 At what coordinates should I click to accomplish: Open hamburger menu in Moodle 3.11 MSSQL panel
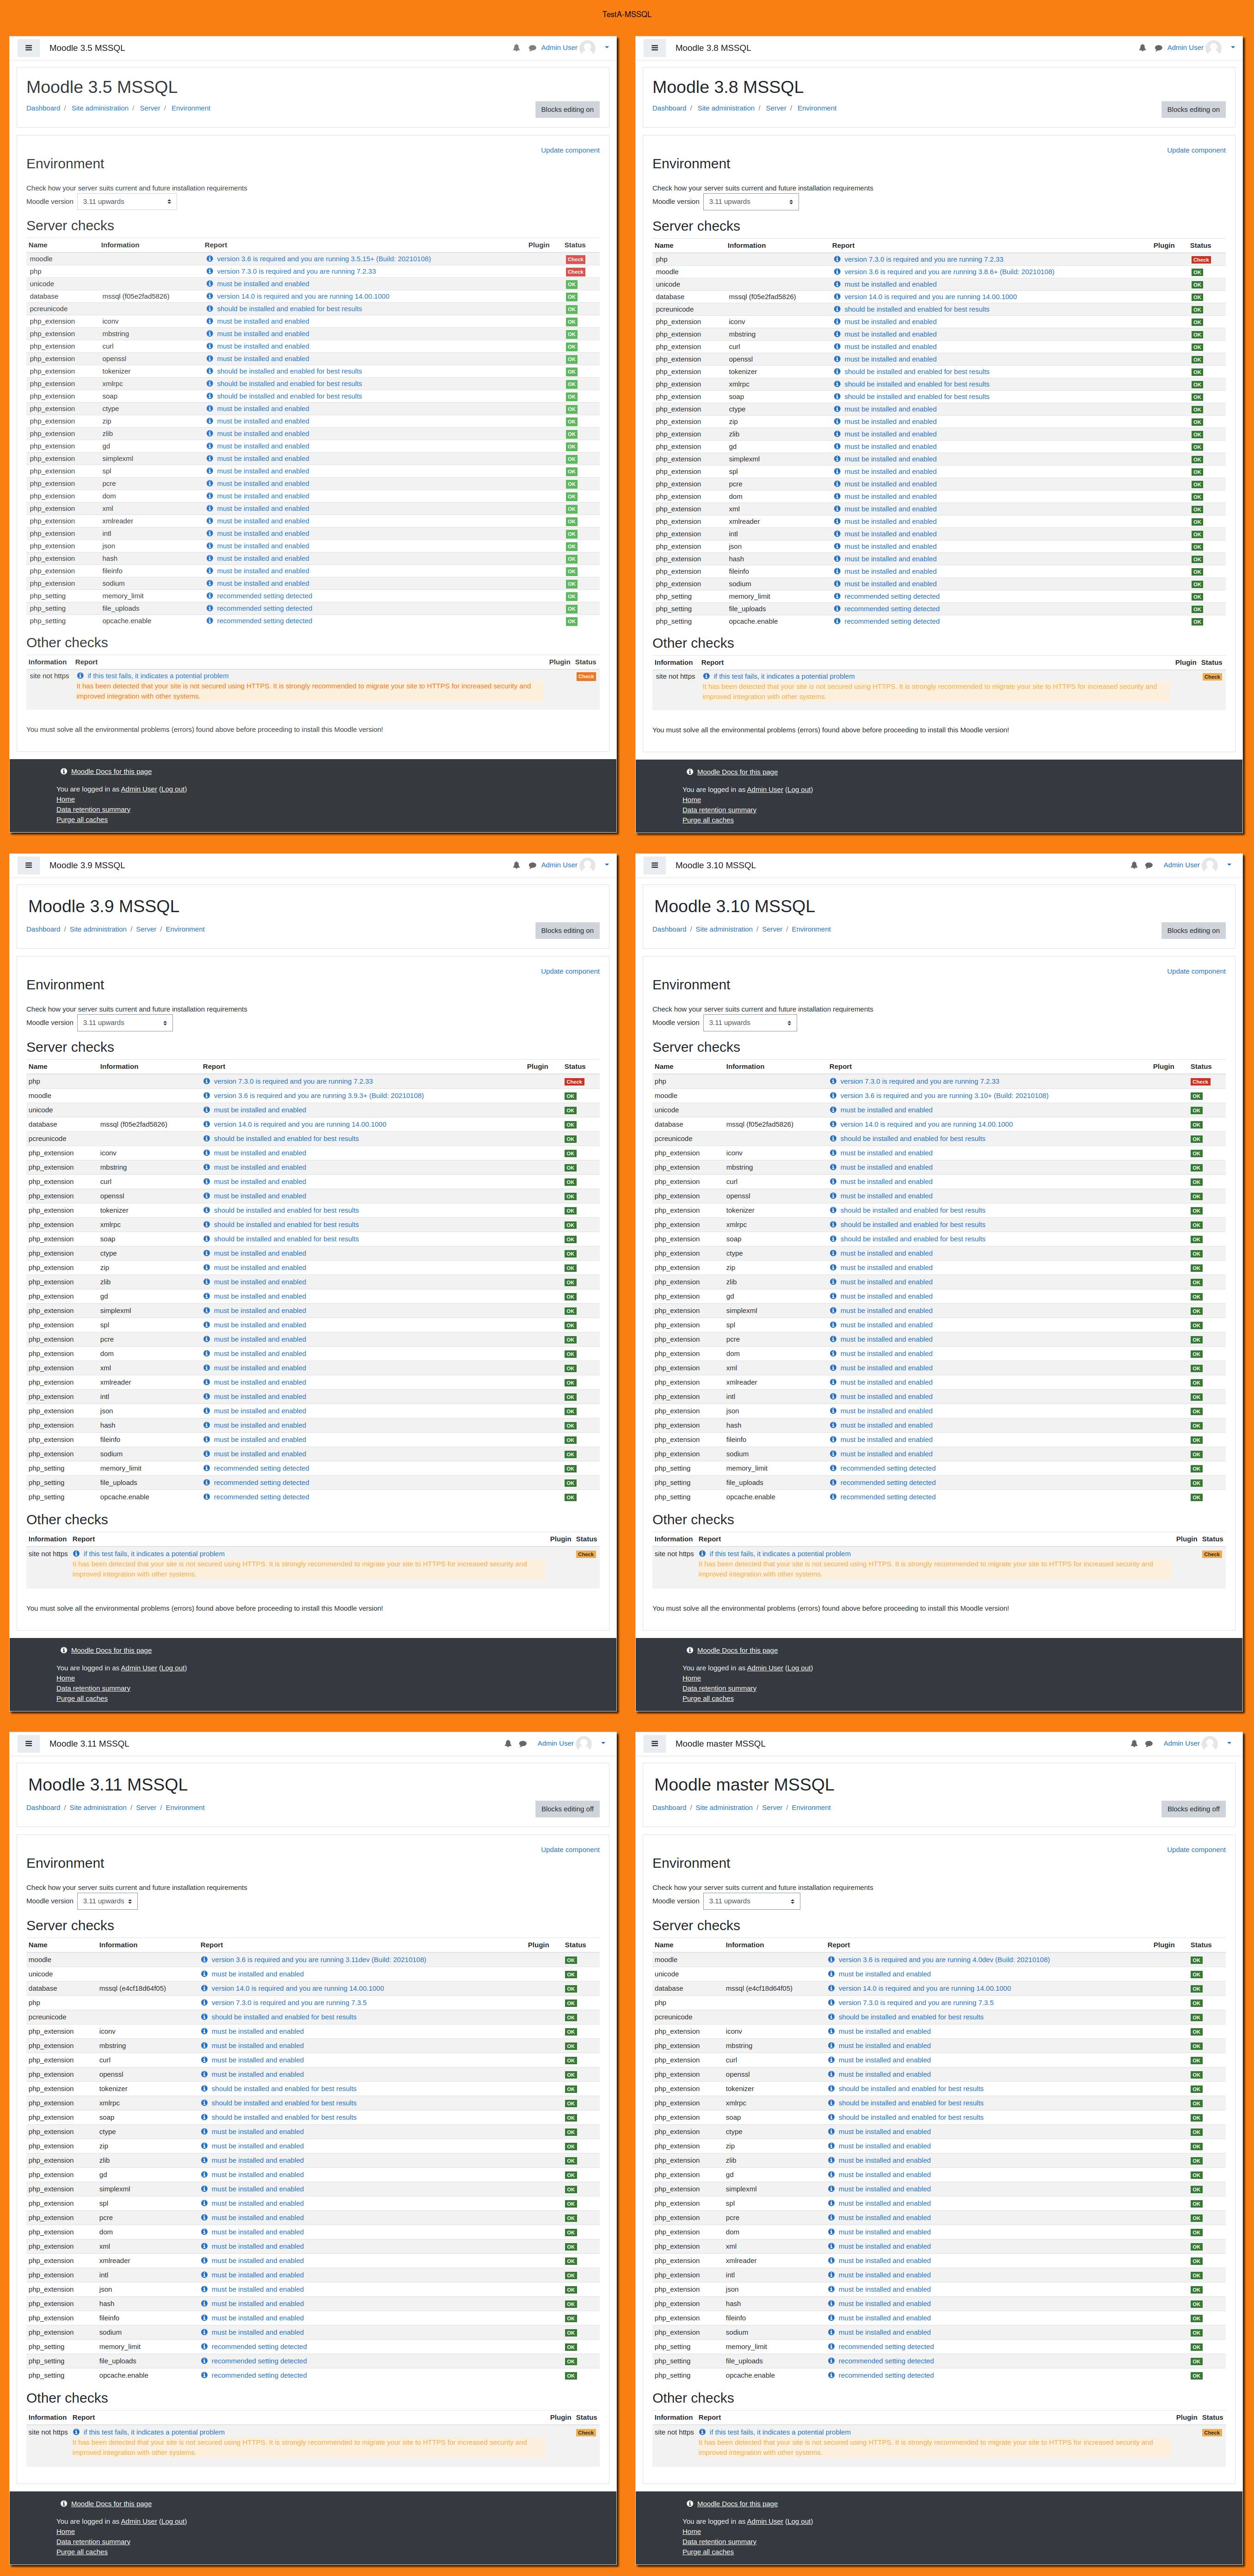pos(28,1743)
